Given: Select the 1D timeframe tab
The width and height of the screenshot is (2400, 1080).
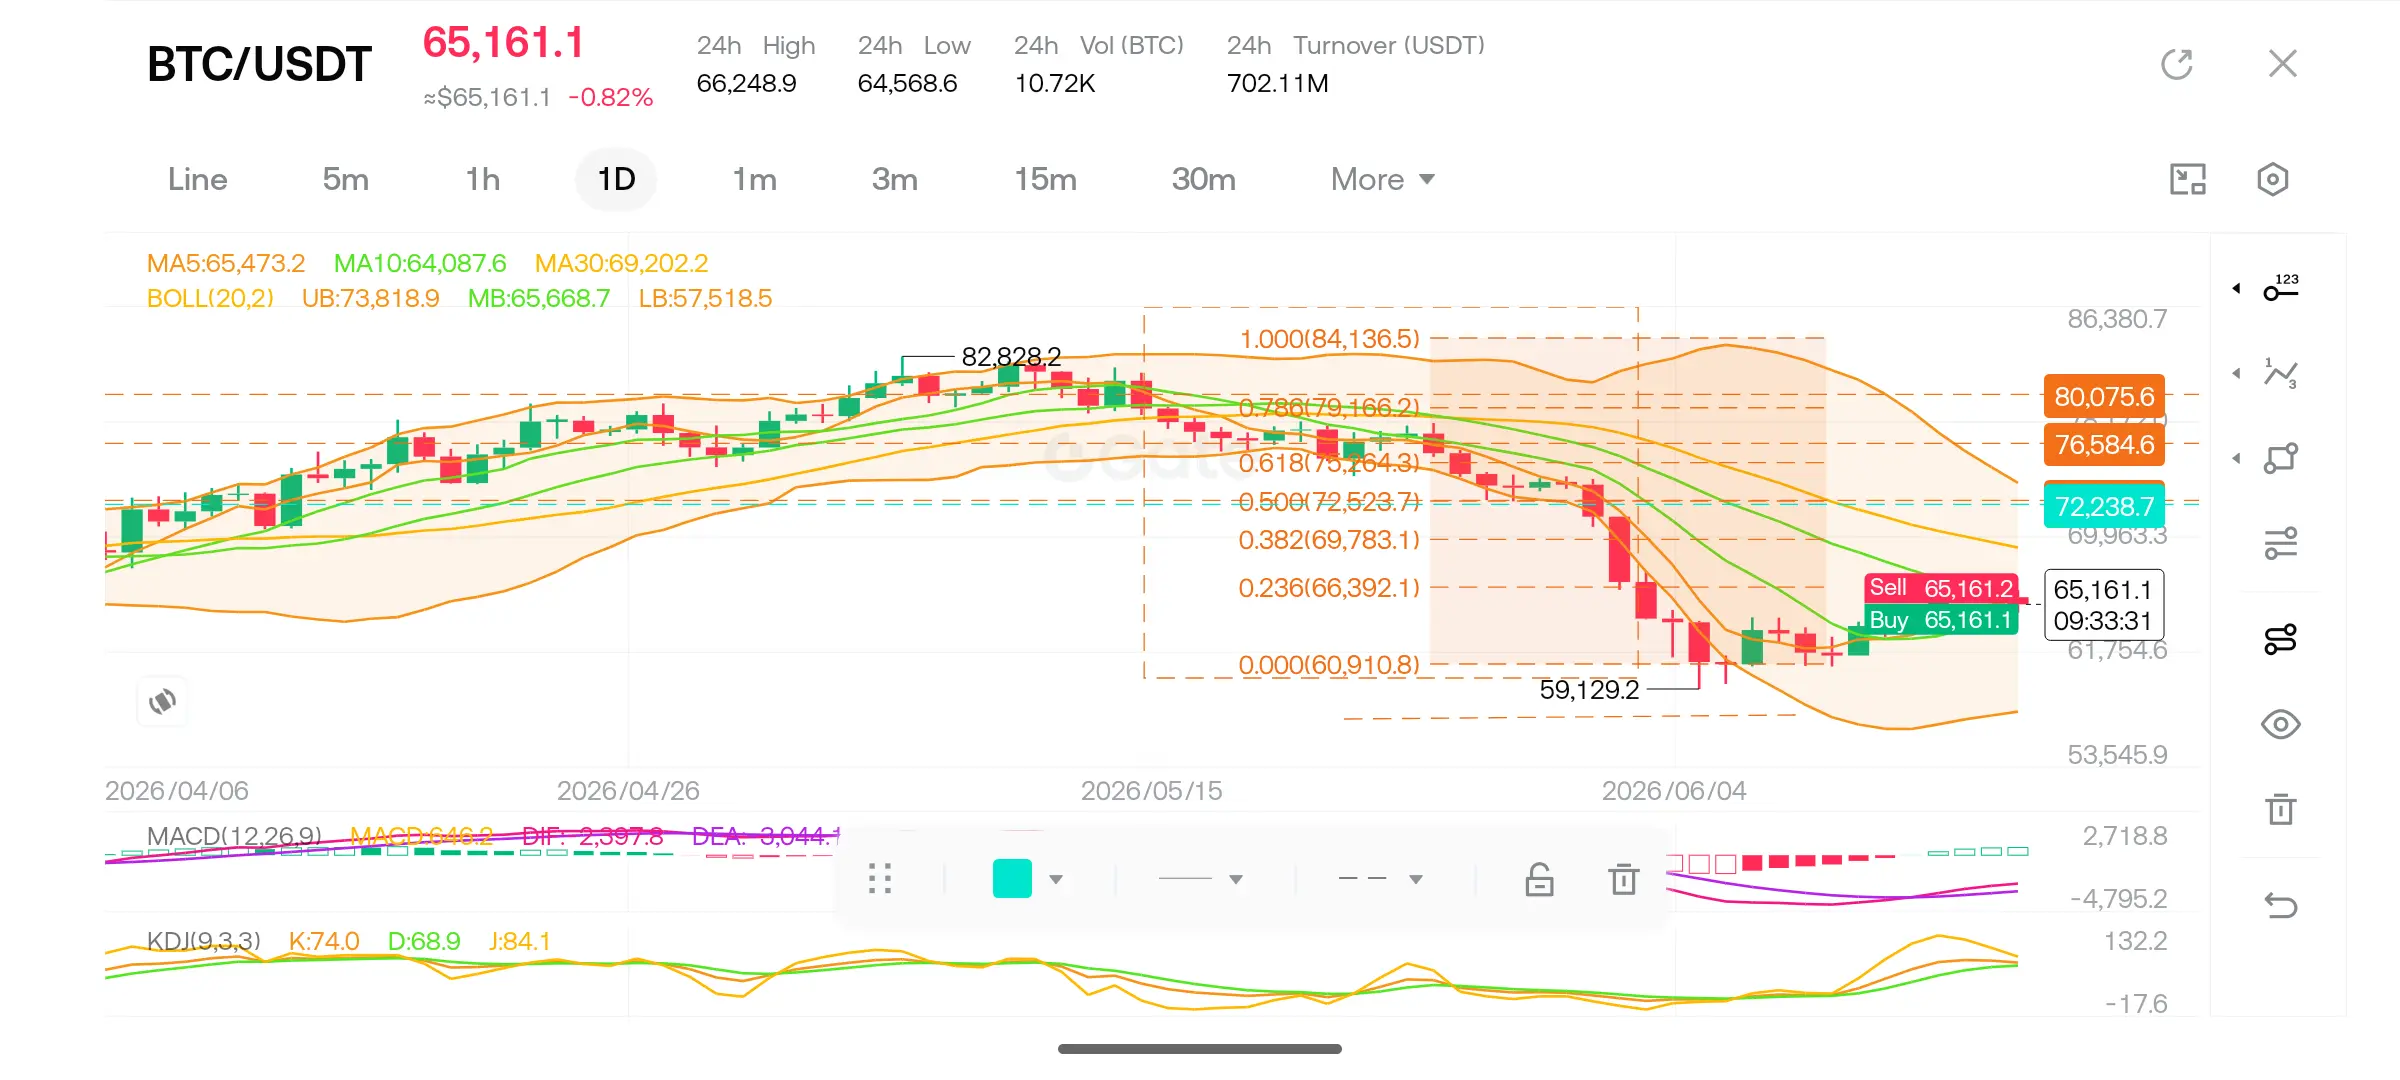Looking at the screenshot, I should [x=616, y=179].
